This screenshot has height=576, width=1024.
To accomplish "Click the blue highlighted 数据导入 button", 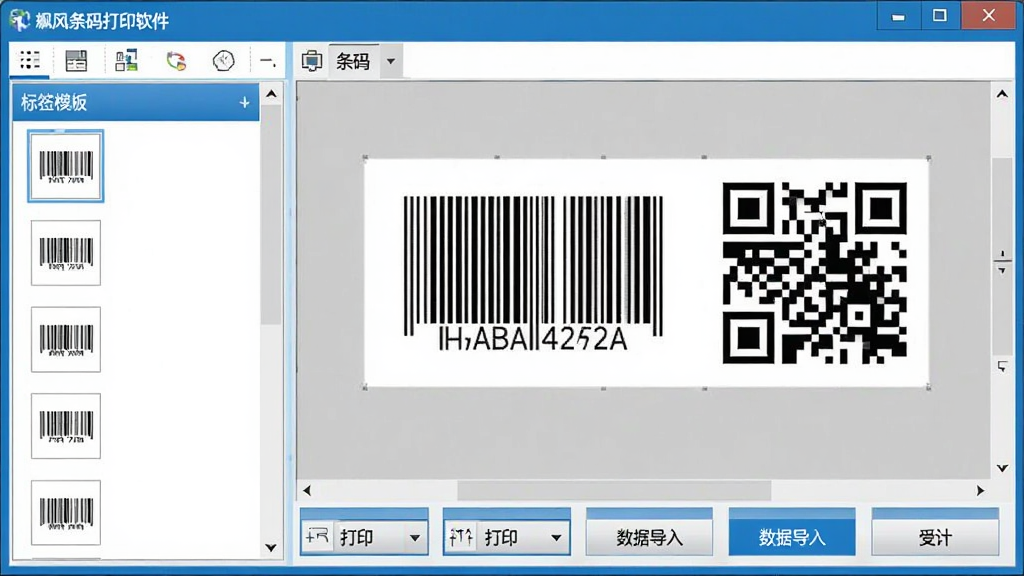I will (792, 532).
